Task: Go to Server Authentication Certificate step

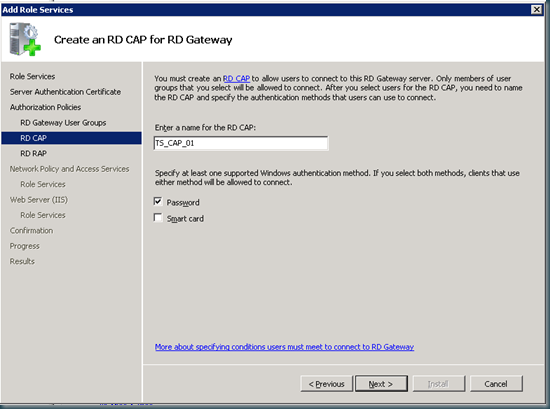Action: [x=65, y=92]
